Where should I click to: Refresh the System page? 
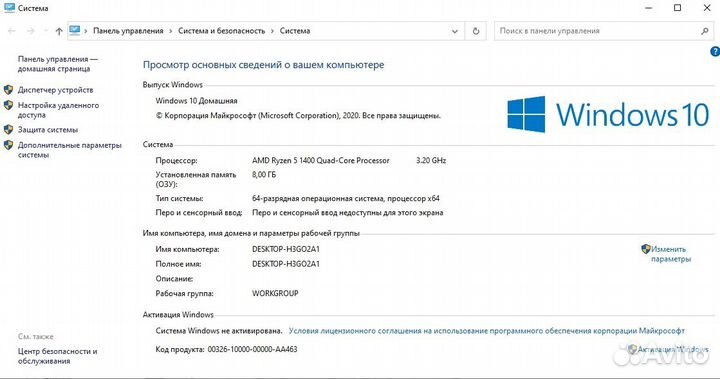pyautogui.click(x=476, y=31)
